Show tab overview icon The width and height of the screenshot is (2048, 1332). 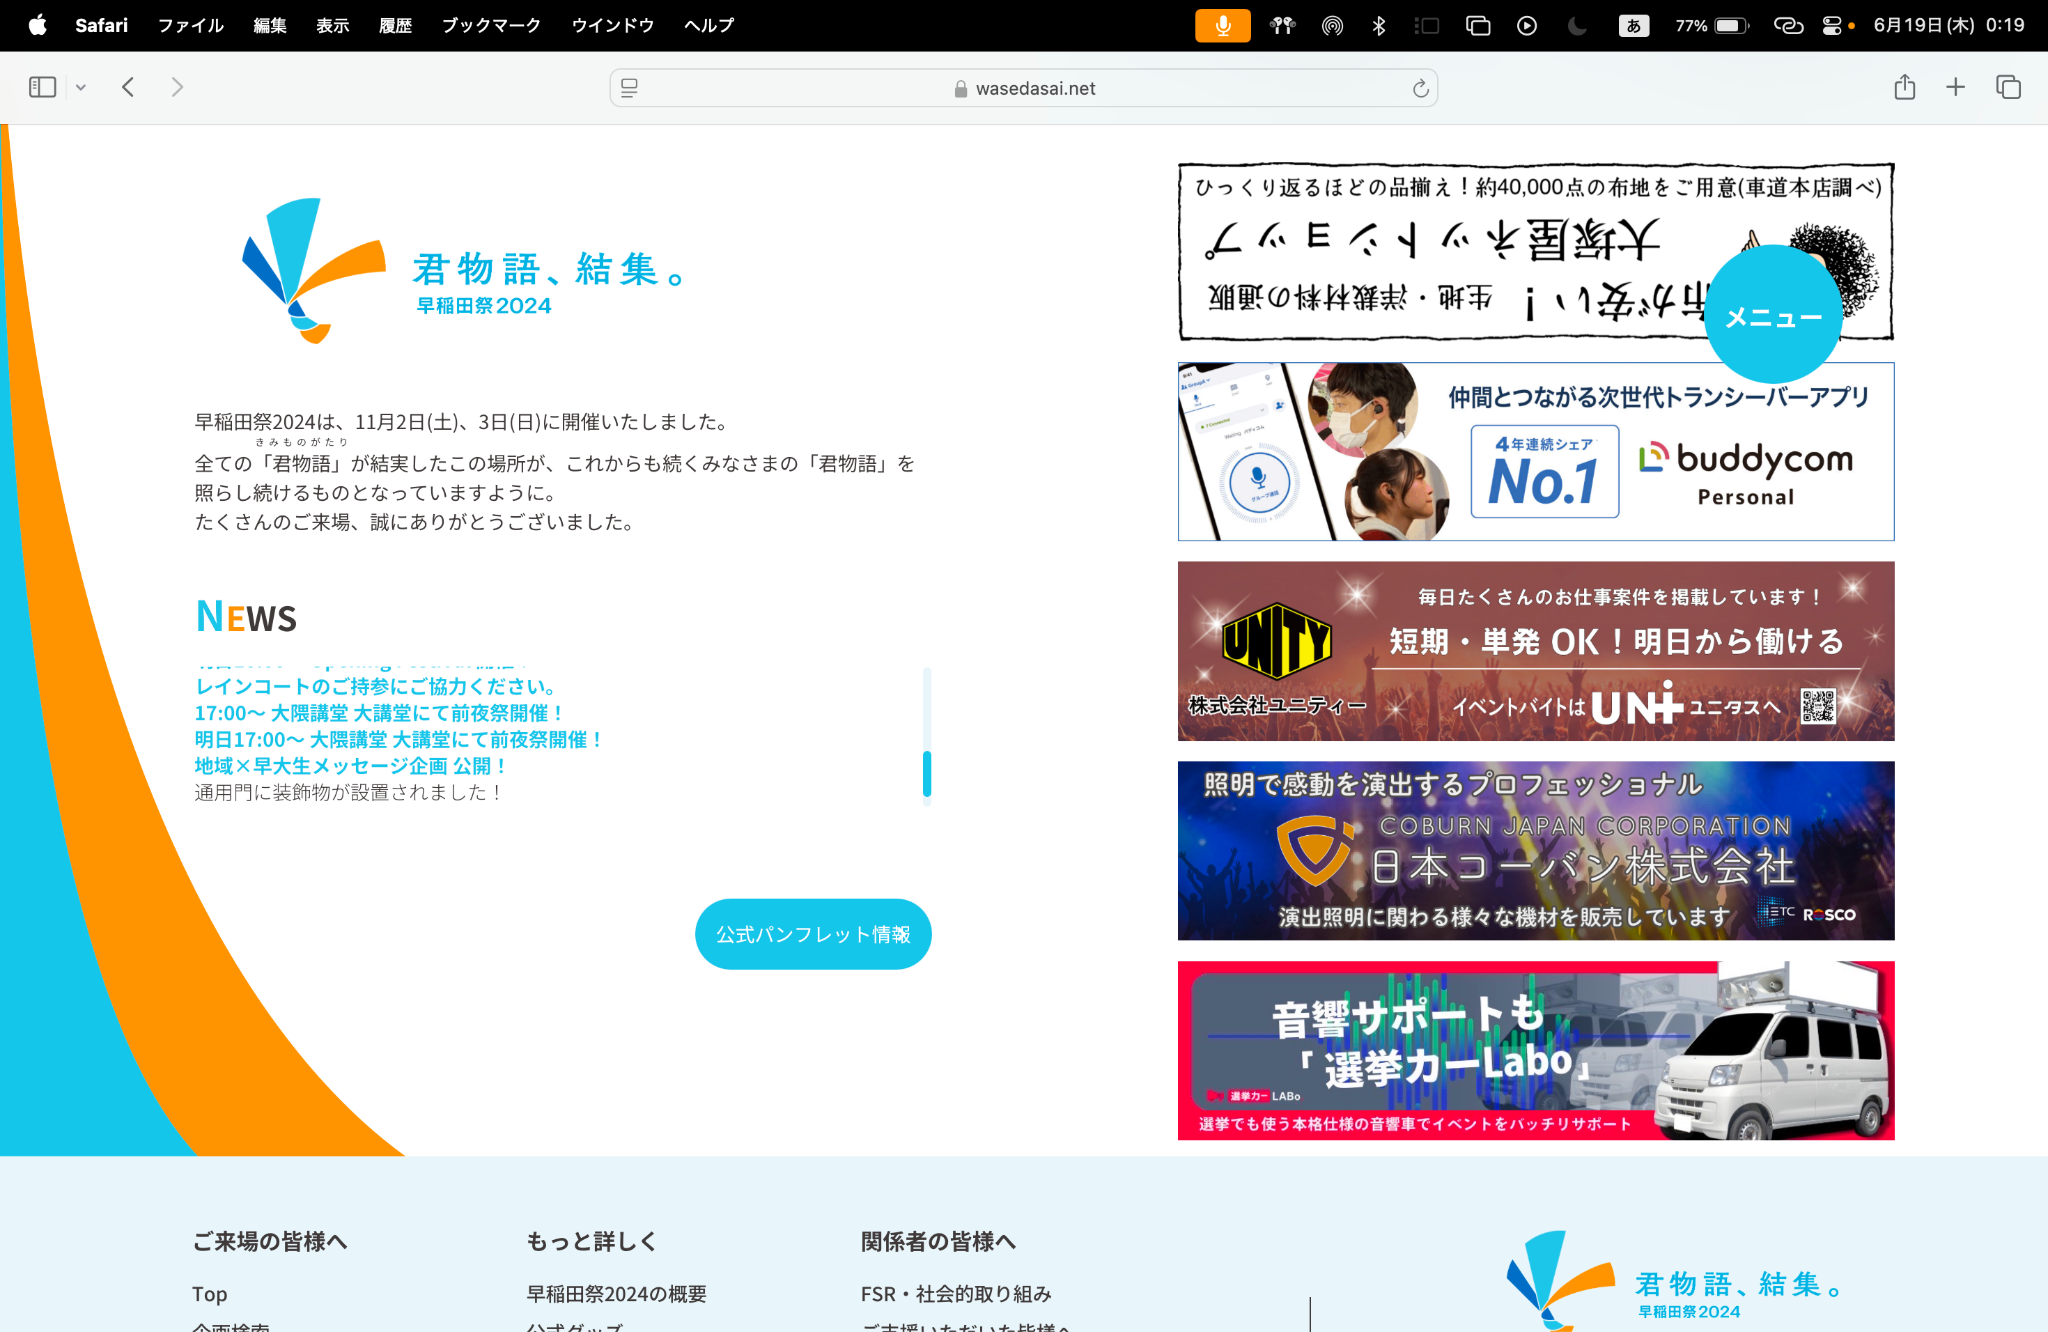click(x=2008, y=87)
